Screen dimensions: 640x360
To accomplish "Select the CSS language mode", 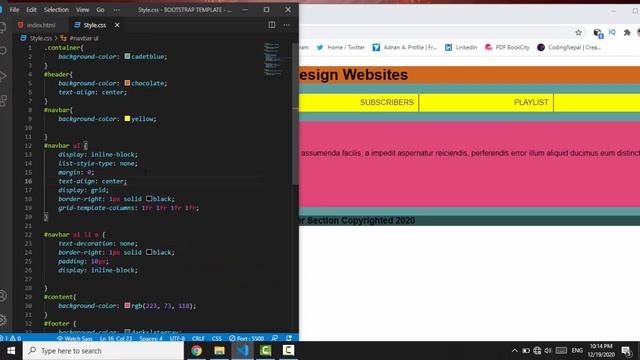I will 217,338.
